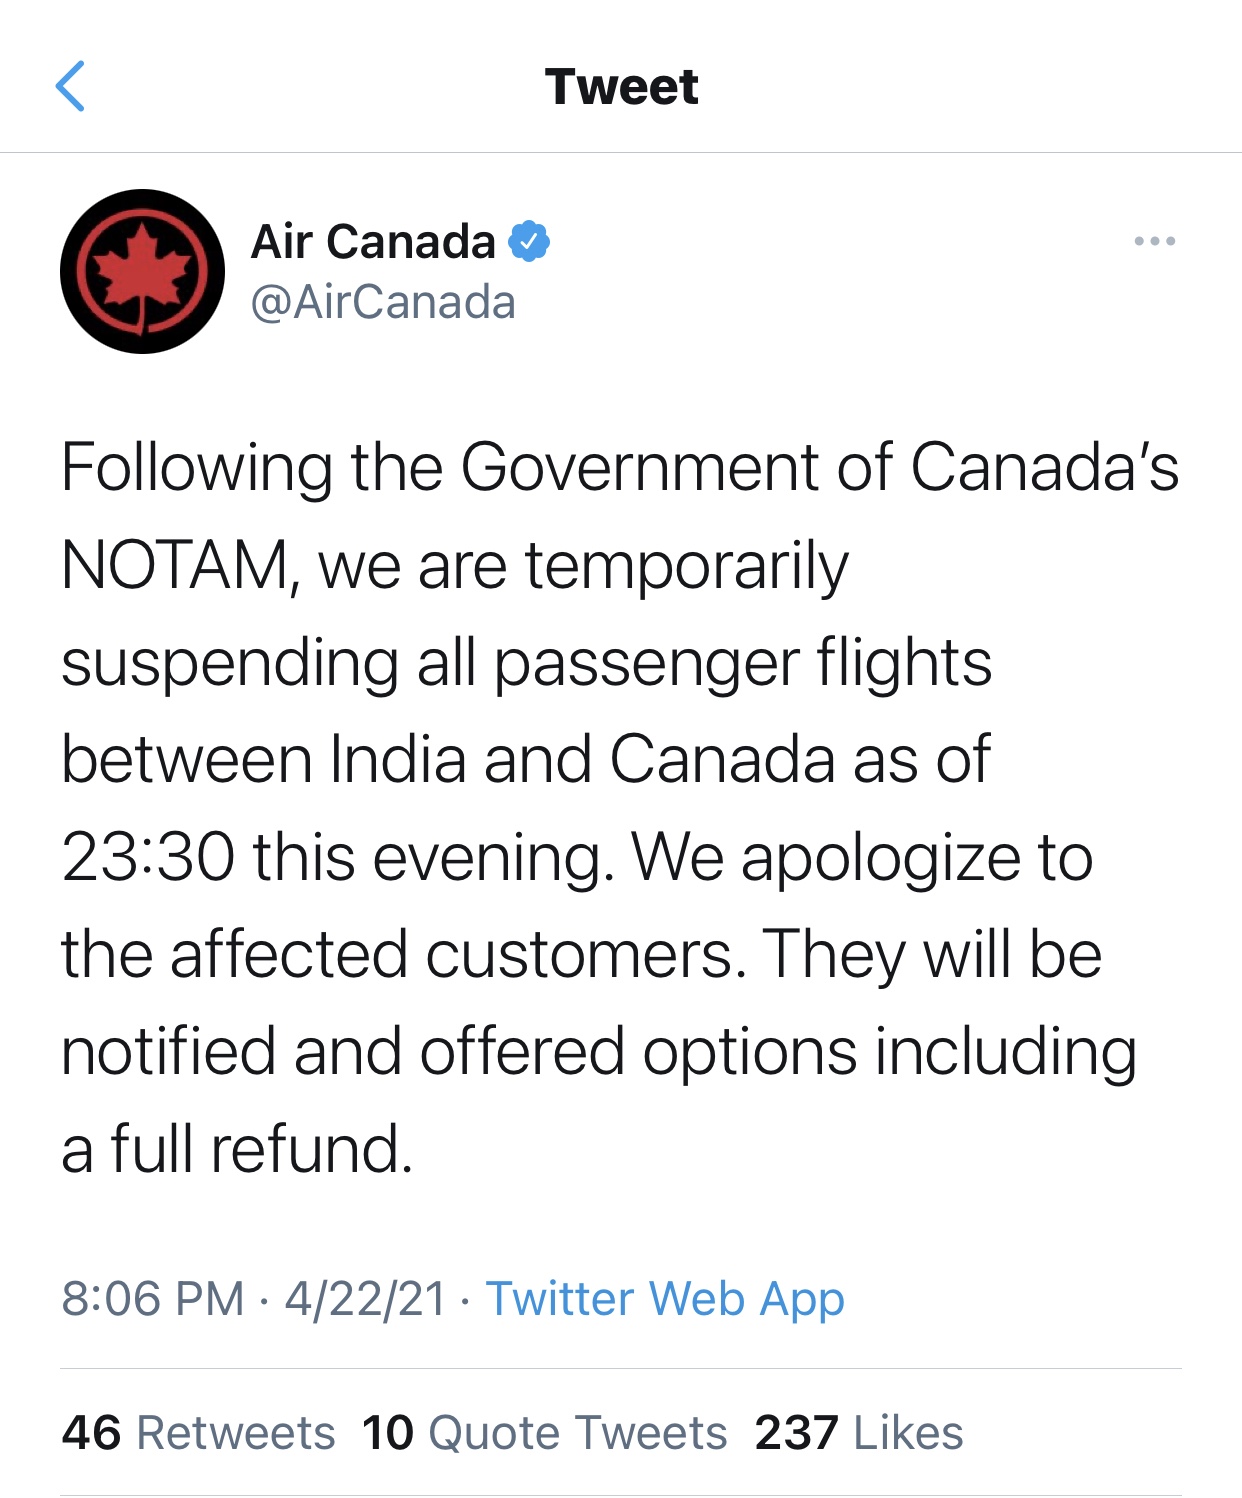View the 46 Retweets list
The height and width of the screenshot is (1498, 1242).
tap(198, 1432)
